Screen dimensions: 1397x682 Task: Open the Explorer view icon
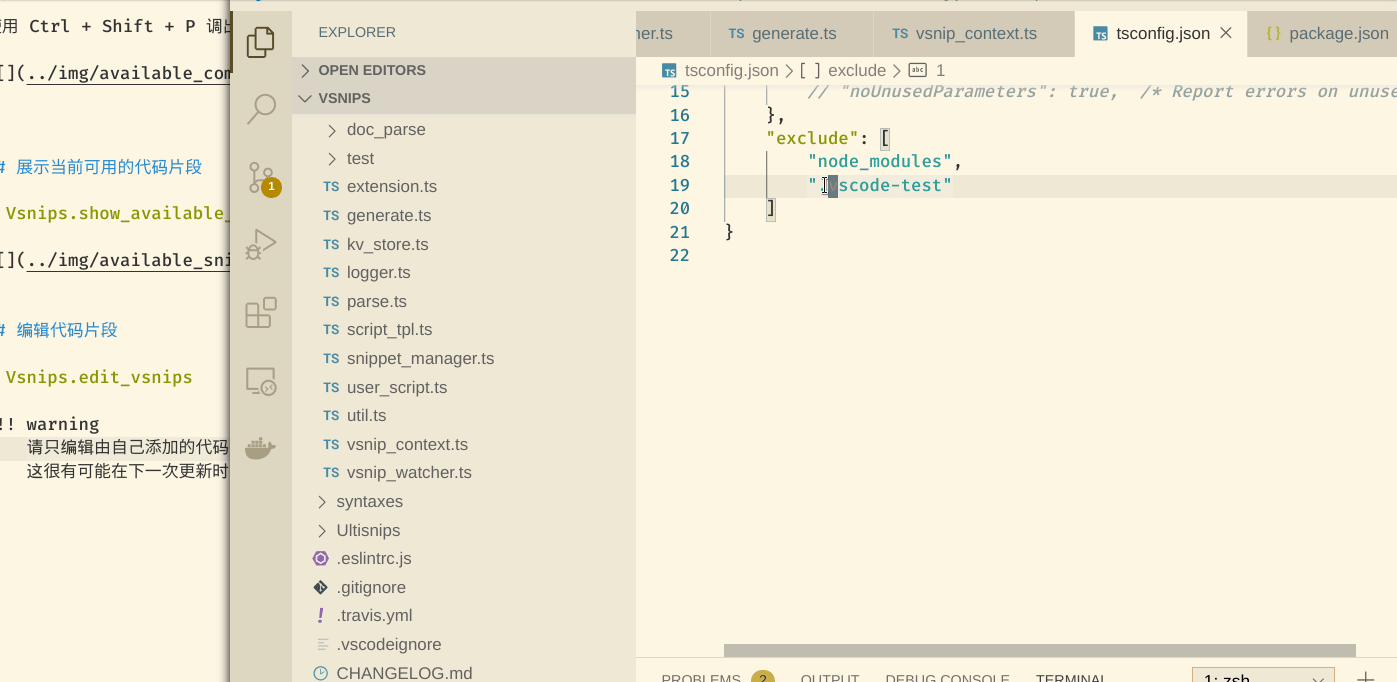(261, 42)
